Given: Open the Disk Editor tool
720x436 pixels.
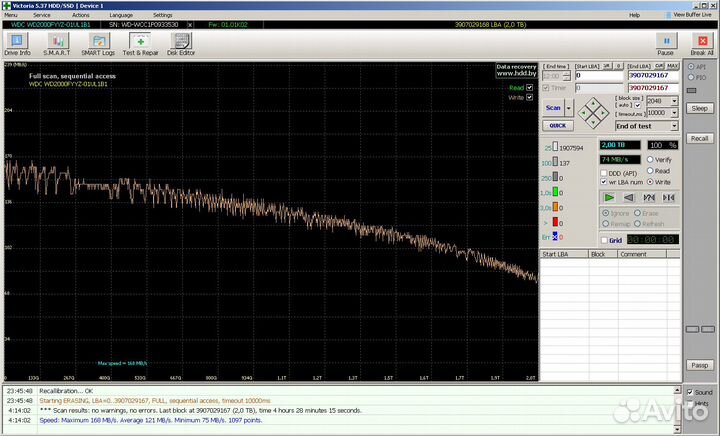Looking at the screenshot, I should (182, 43).
